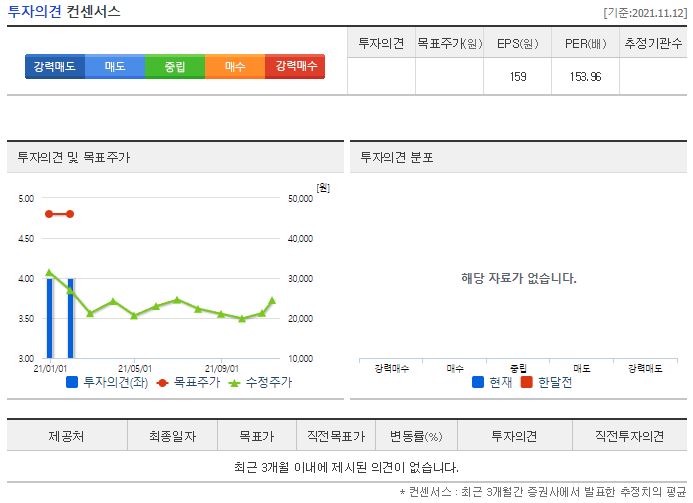This screenshot has height=503, width=693.
Task: Click the 21/09/01 x-axis label
Action: point(221,369)
